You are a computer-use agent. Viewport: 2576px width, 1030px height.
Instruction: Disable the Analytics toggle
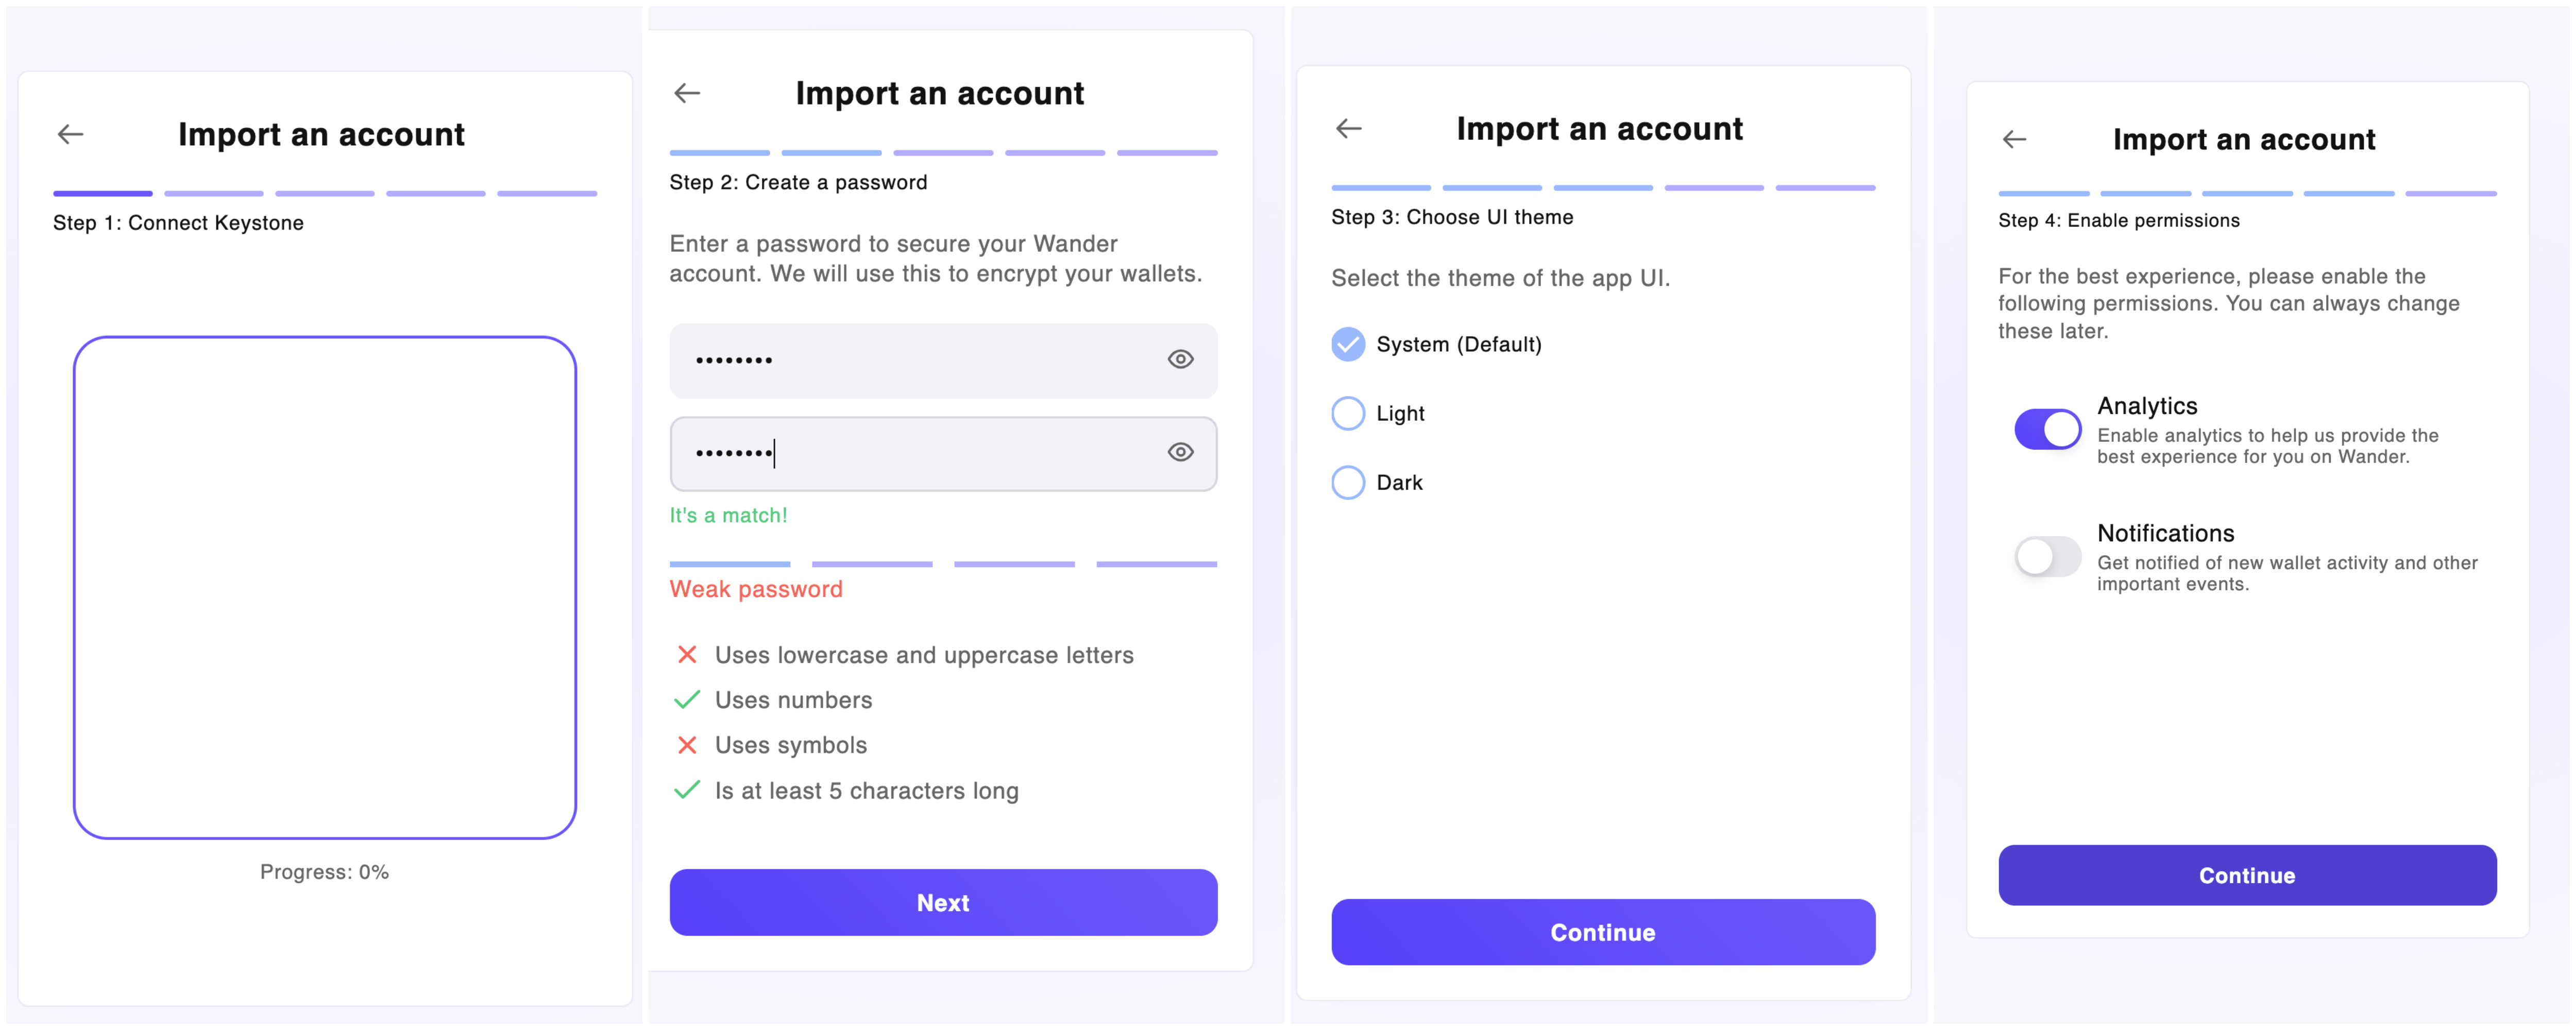[2047, 430]
